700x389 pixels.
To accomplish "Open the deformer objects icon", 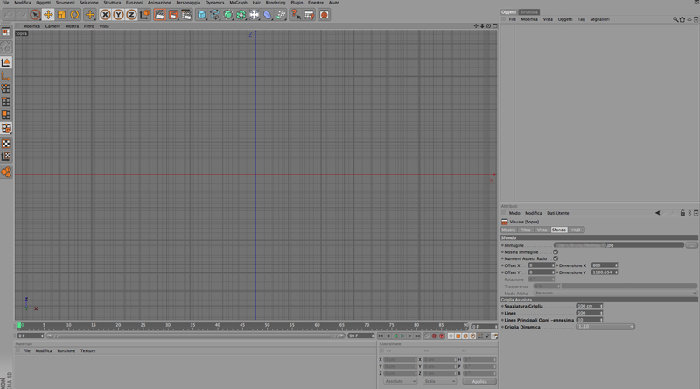I will [254, 15].
